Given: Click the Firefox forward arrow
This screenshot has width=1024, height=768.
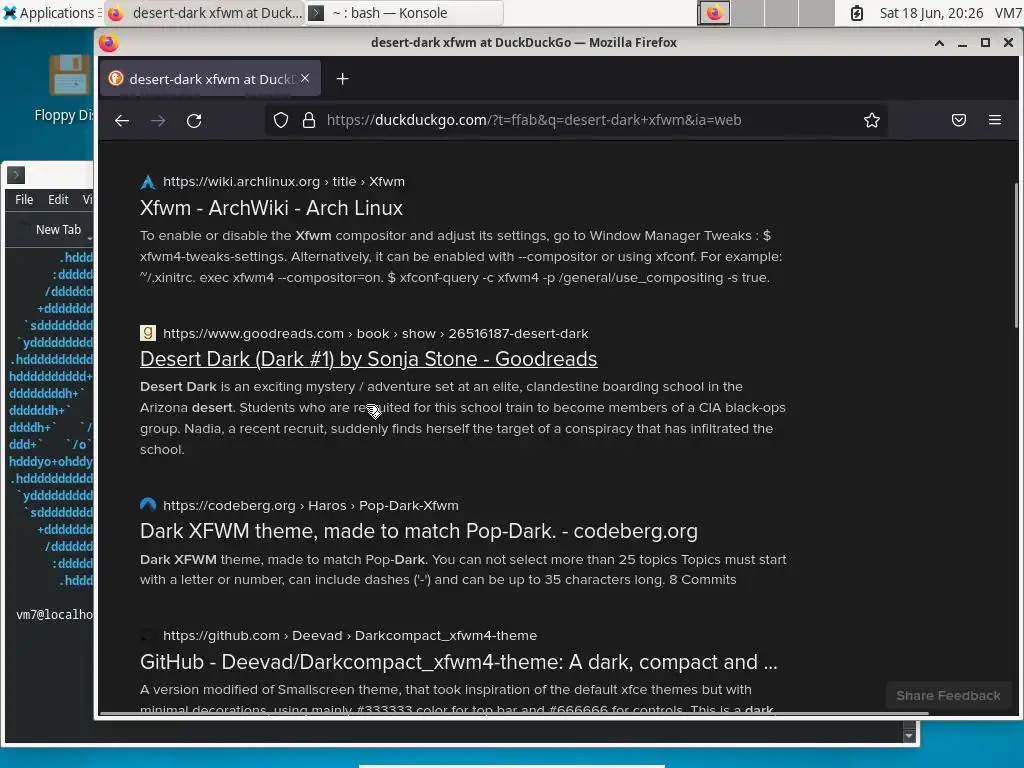Looking at the screenshot, I should (x=158, y=121).
